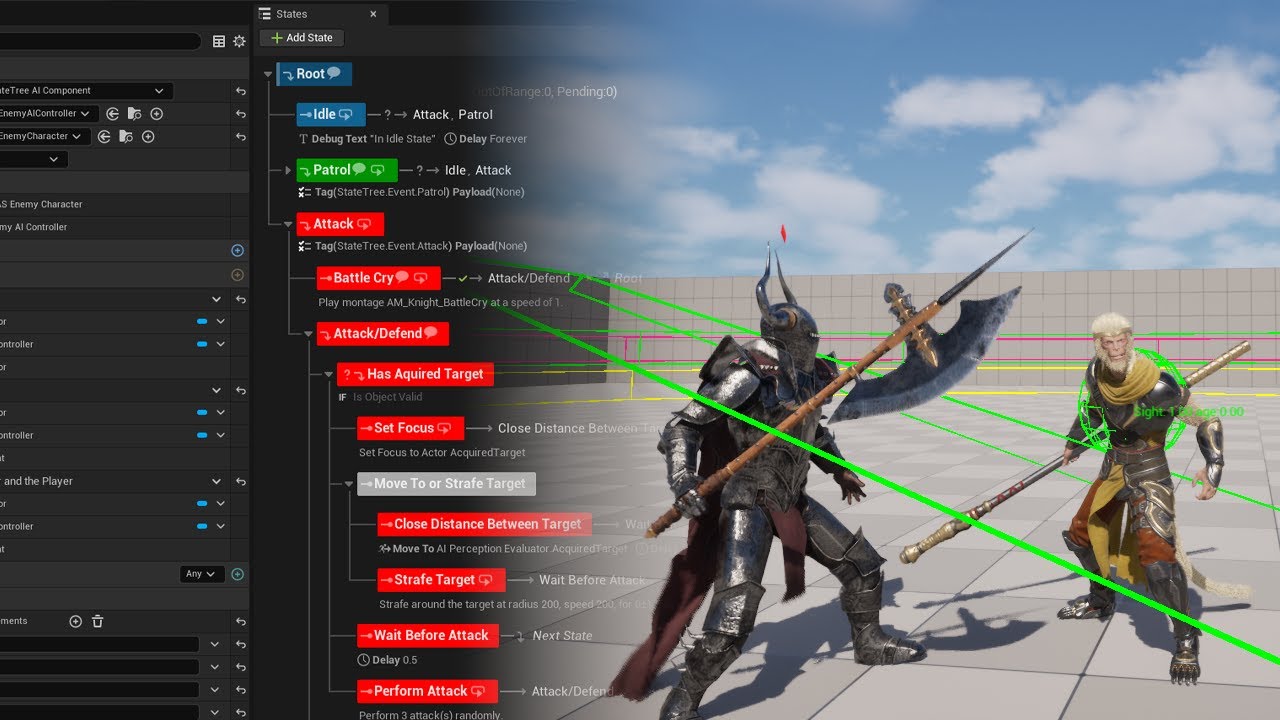Open the Any match dropdown
The width and height of the screenshot is (1280, 720).
[201, 574]
